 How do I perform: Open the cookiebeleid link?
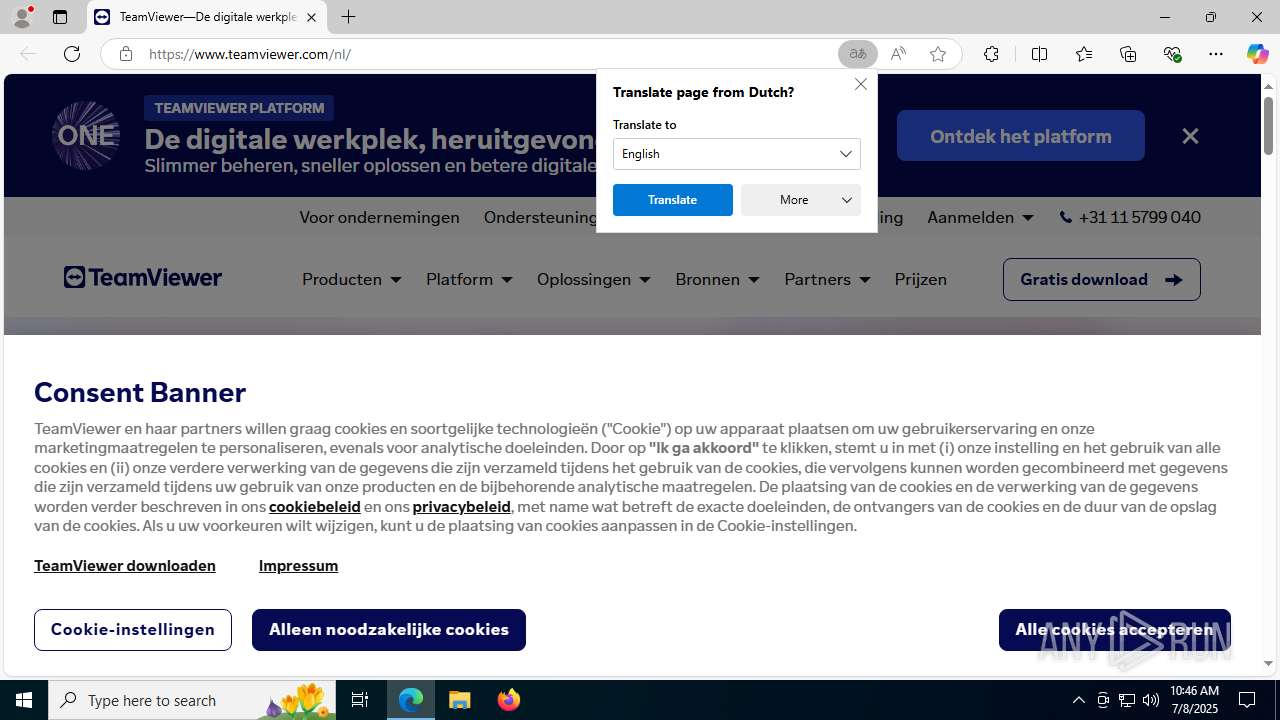tap(315, 507)
